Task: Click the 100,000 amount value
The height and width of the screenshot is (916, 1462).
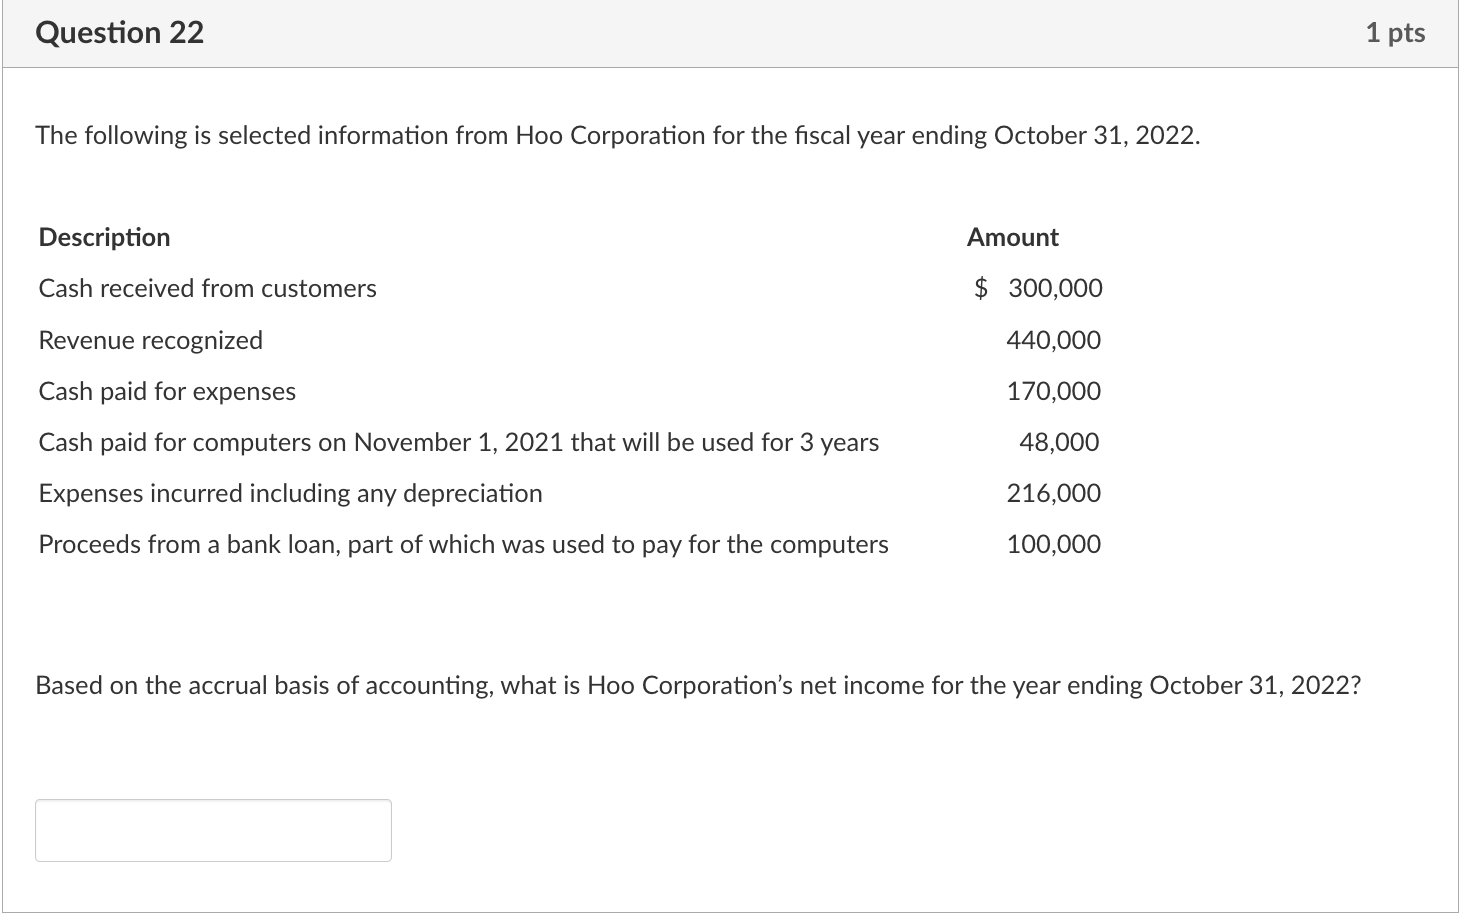Action: (x=1053, y=544)
